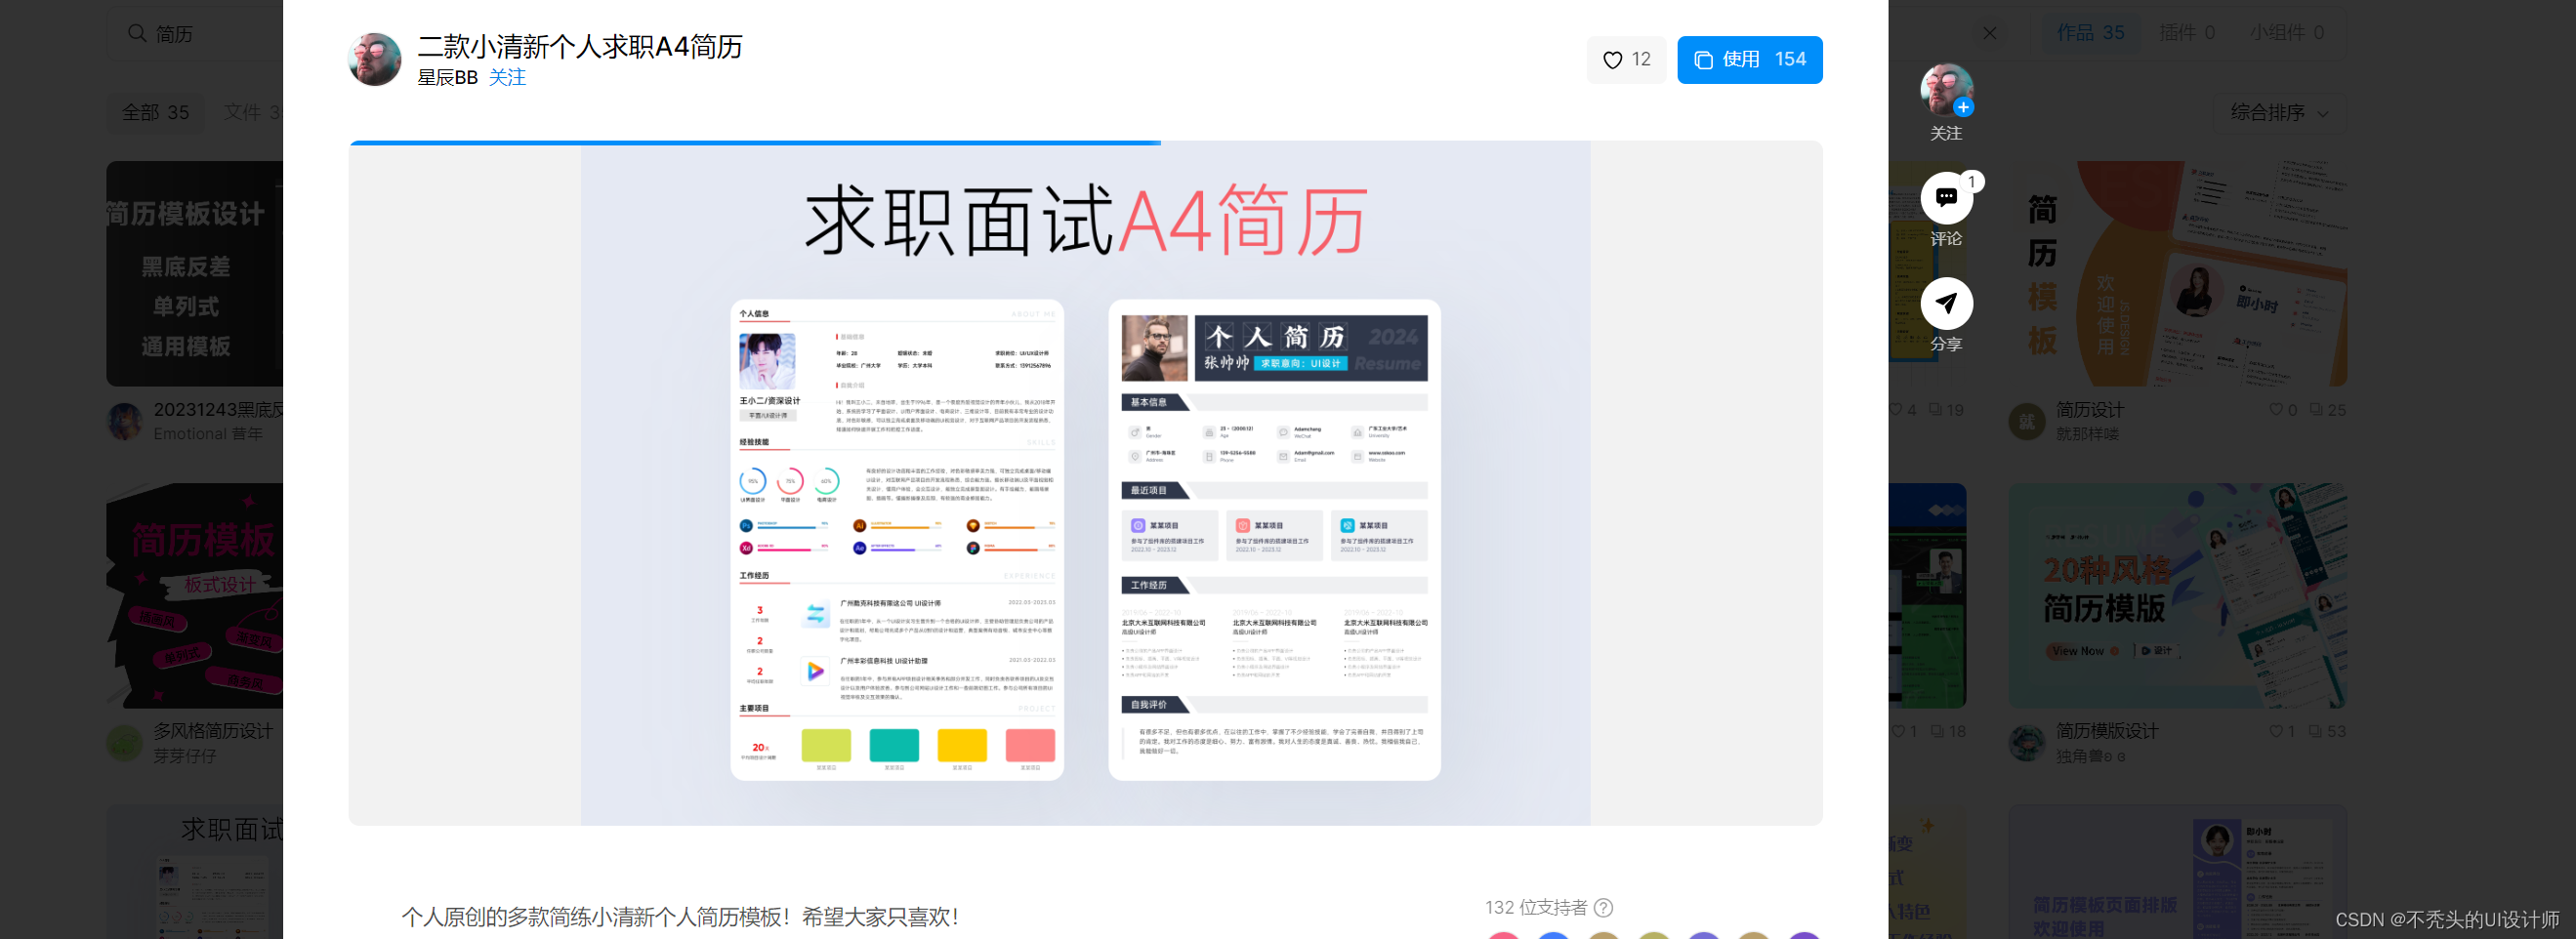Like the resume post with heart icon
Viewport: 2576px width, 939px height.
tap(1625, 60)
